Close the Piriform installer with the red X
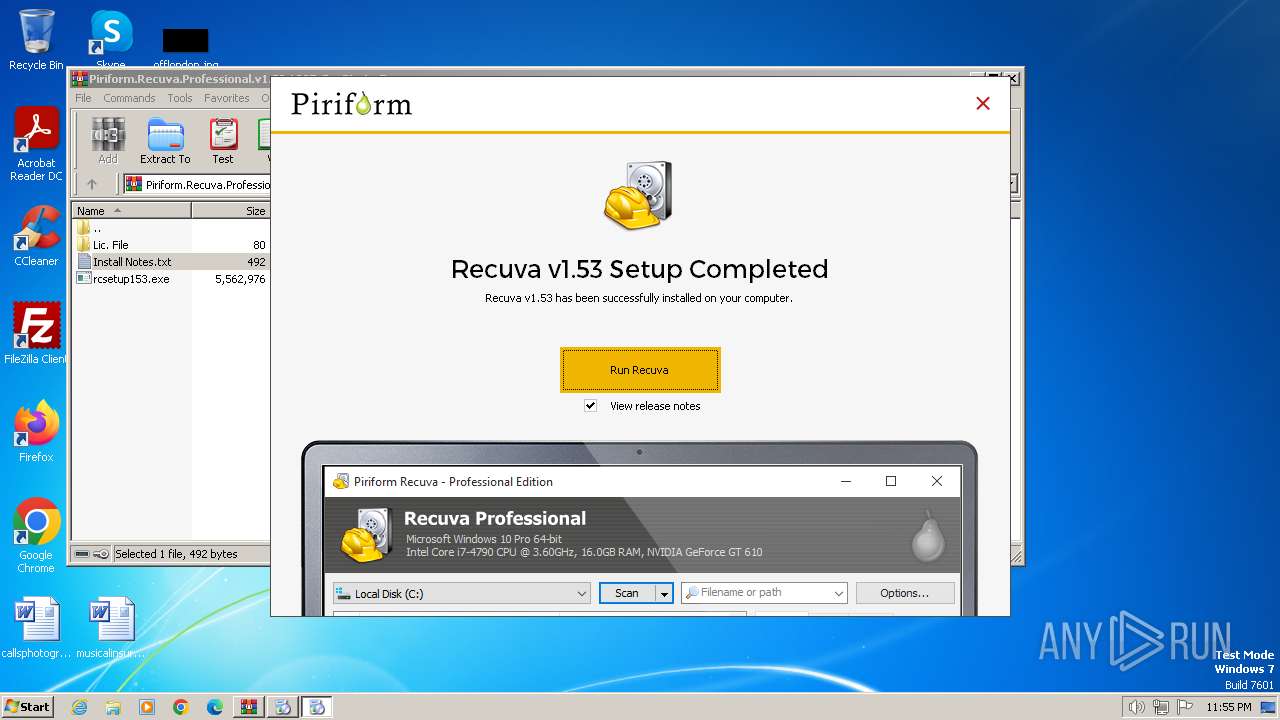The width and height of the screenshot is (1280, 720). click(983, 103)
